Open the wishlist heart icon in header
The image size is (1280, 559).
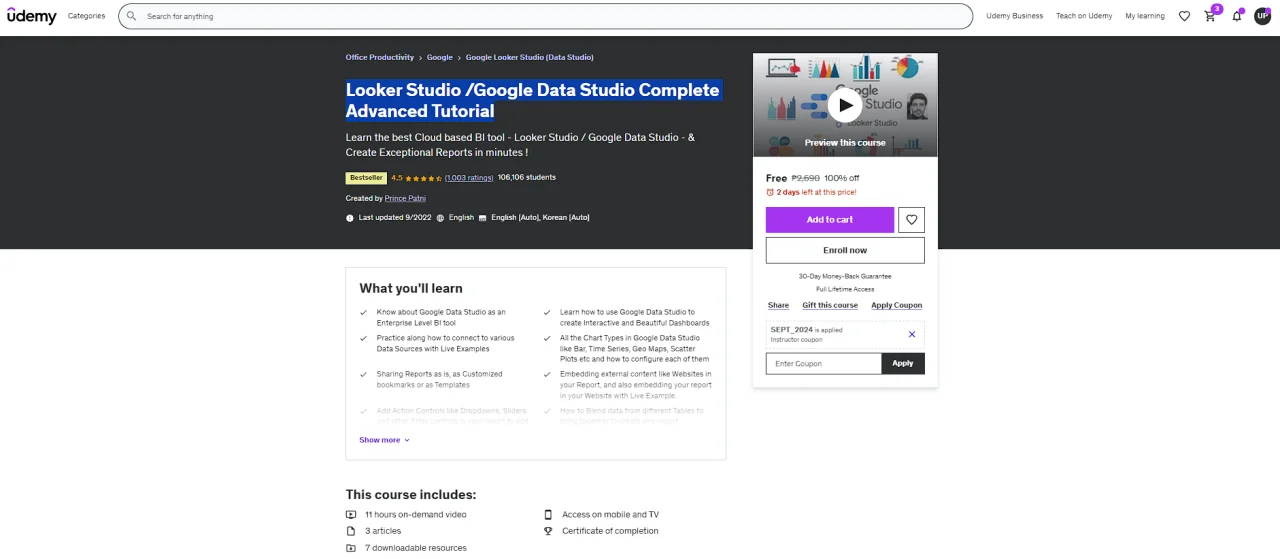click(x=1184, y=16)
